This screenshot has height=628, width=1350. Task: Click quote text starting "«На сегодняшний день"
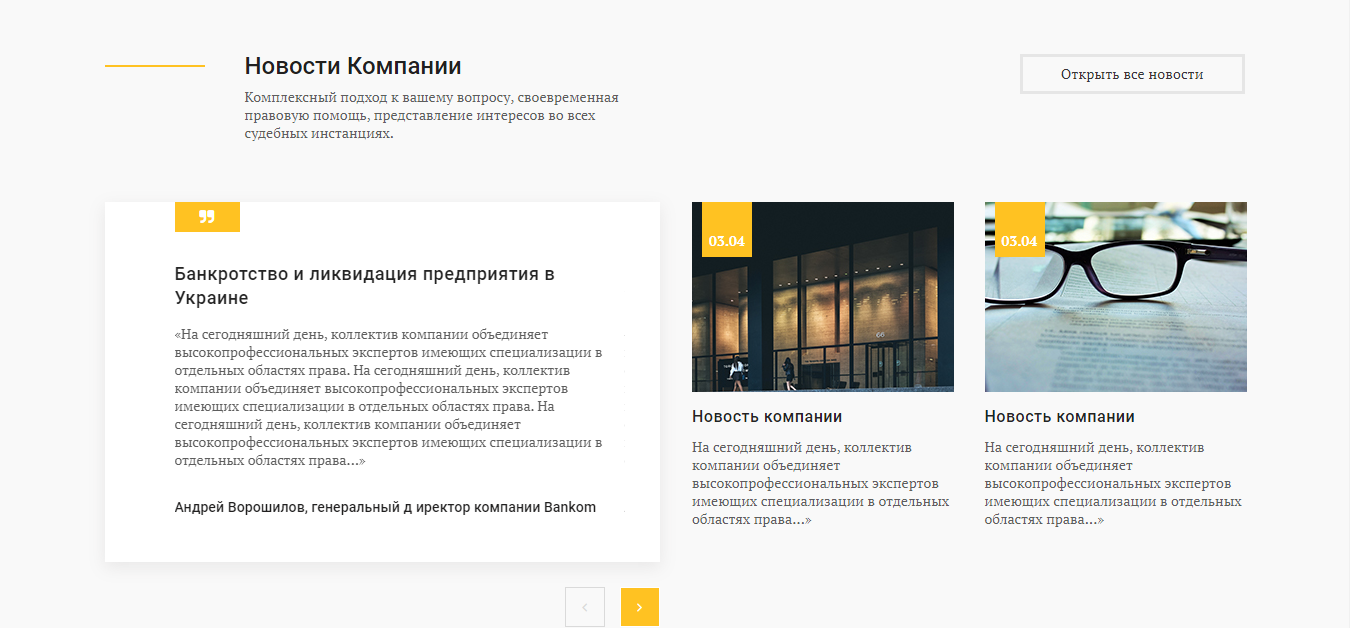coord(389,397)
